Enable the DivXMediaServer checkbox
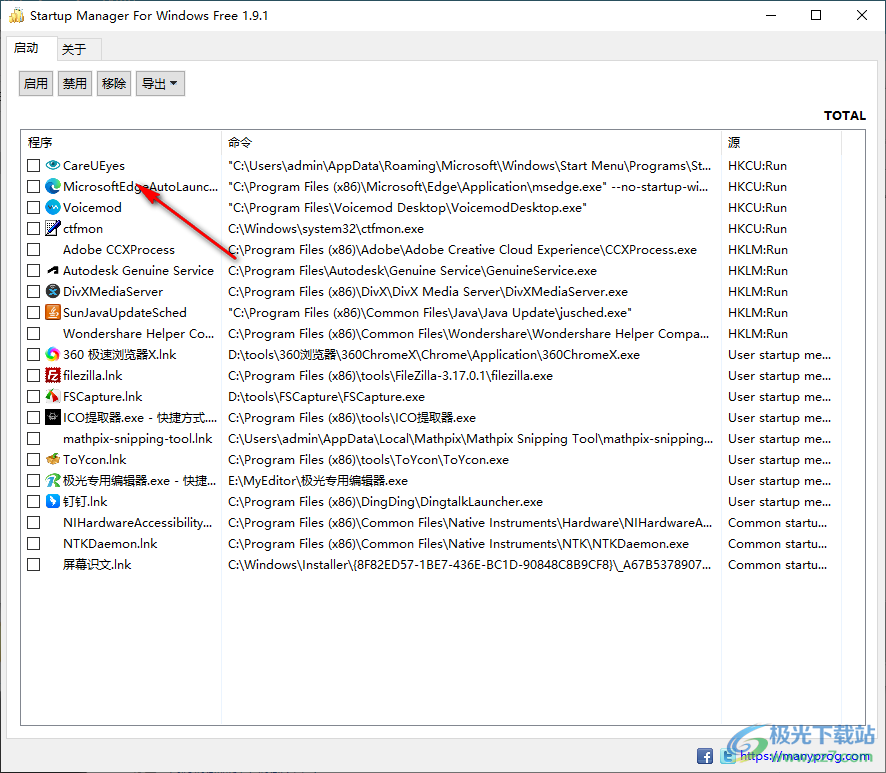886x773 pixels. pyautogui.click(x=33, y=291)
